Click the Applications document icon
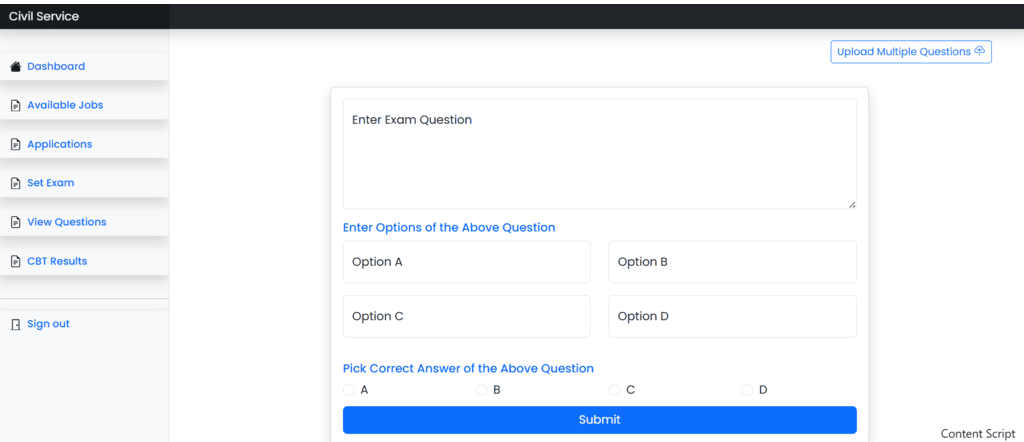The width and height of the screenshot is (1024, 442). [15, 145]
